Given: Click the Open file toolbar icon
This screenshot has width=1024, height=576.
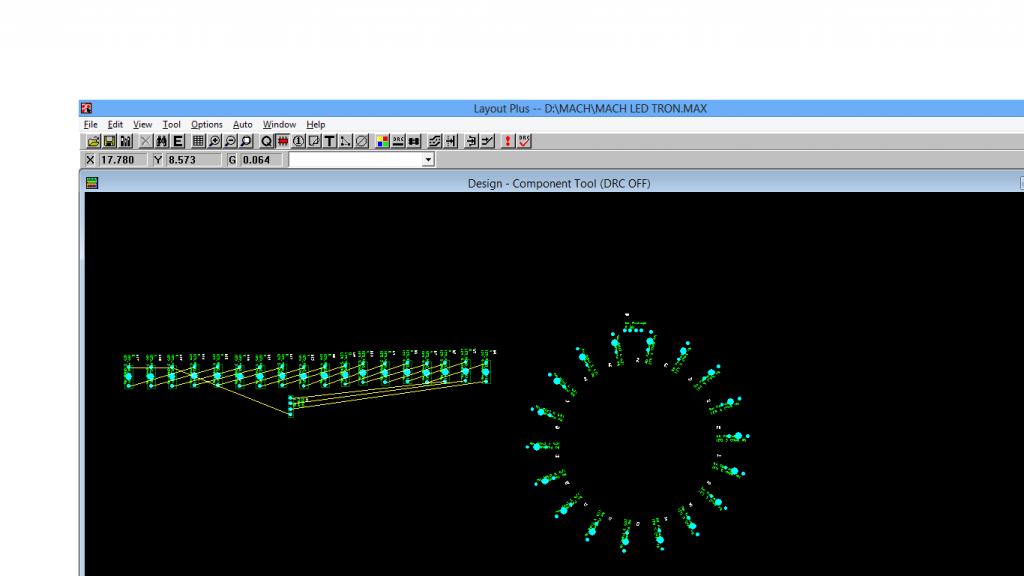Looking at the screenshot, I should [x=93, y=141].
